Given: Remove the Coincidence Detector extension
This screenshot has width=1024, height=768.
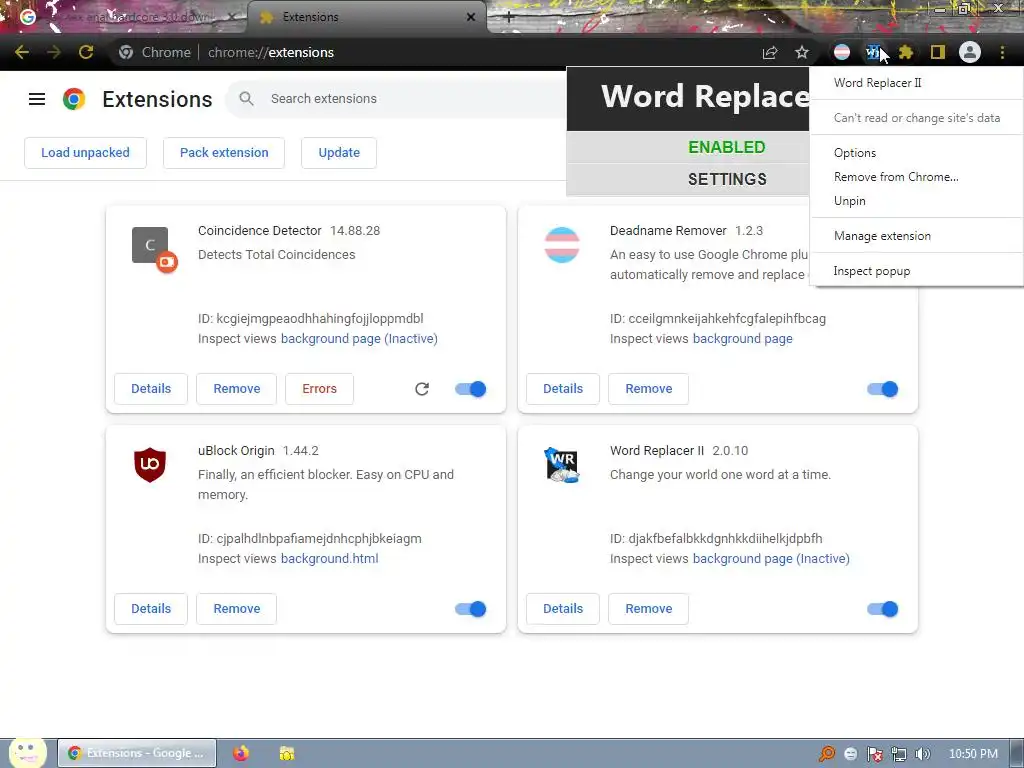Looking at the screenshot, I should (x=236, y=389).
